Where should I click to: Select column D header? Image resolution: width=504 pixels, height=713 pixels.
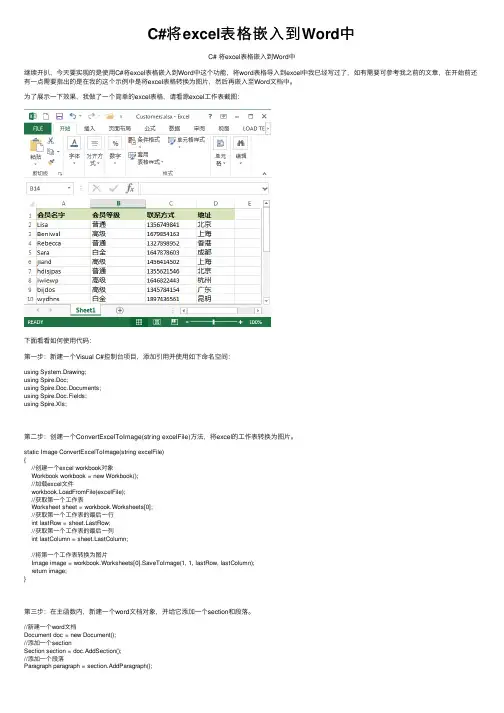point(215,204)
